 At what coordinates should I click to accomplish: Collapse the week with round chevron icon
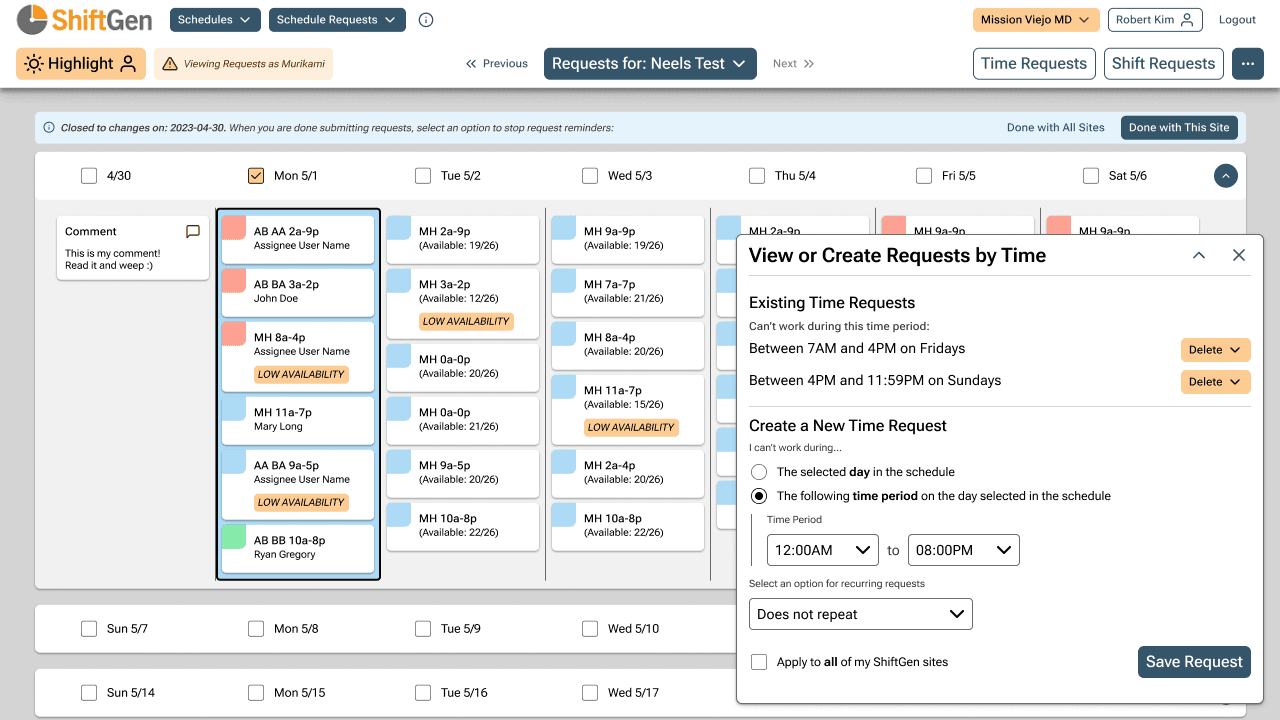point(1225,176)
